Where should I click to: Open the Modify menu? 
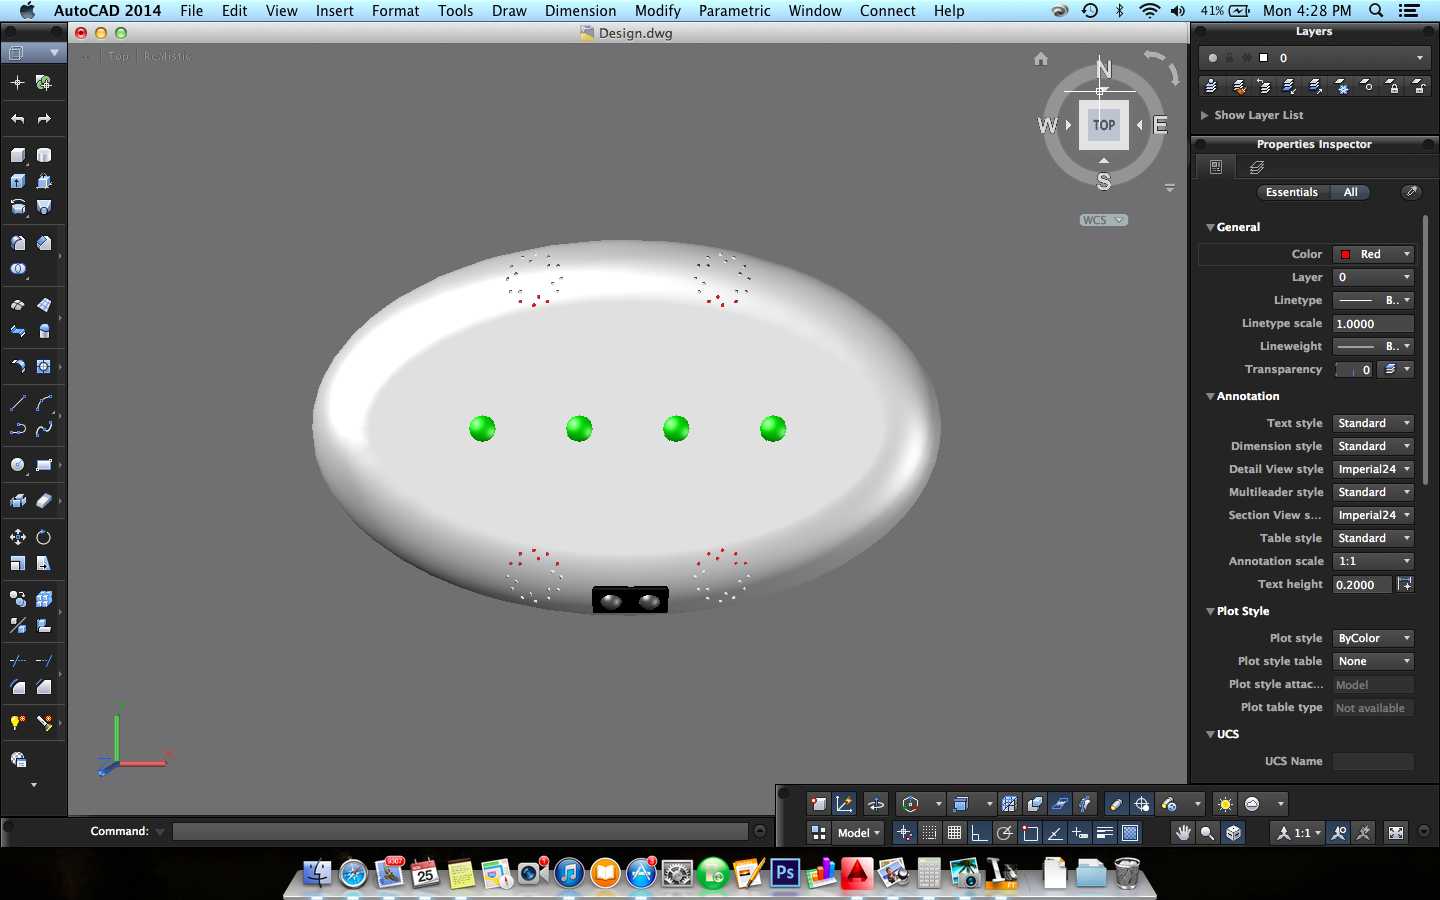pyautogui.click(x=658, y=11)
